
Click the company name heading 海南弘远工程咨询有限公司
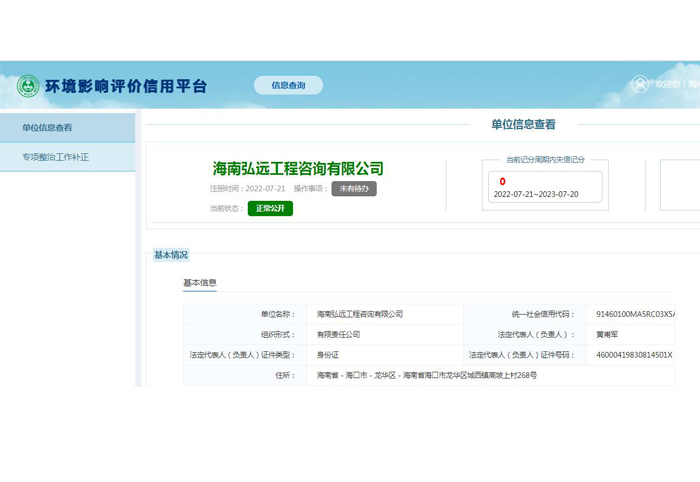point(298,169)
